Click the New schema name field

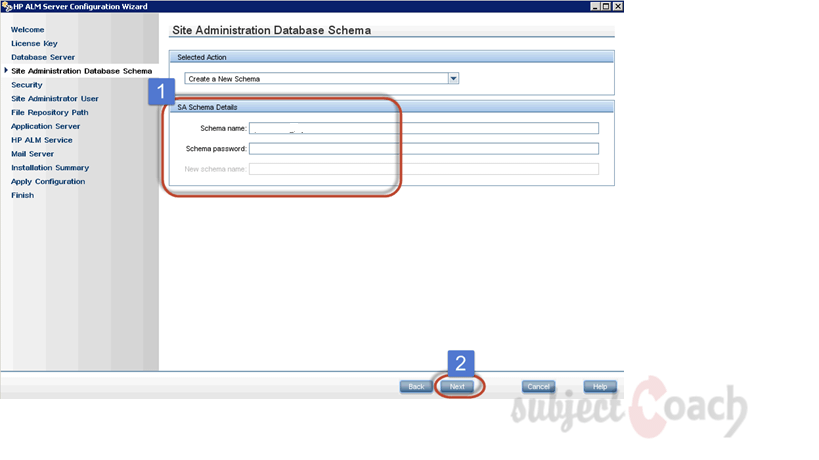click(x=424, y=169)
